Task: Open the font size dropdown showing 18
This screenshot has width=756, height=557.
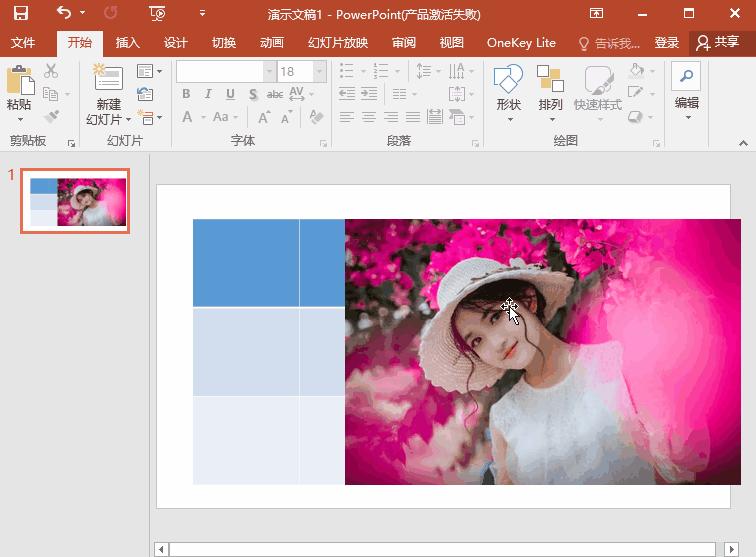Action: [x=319, y=72]
